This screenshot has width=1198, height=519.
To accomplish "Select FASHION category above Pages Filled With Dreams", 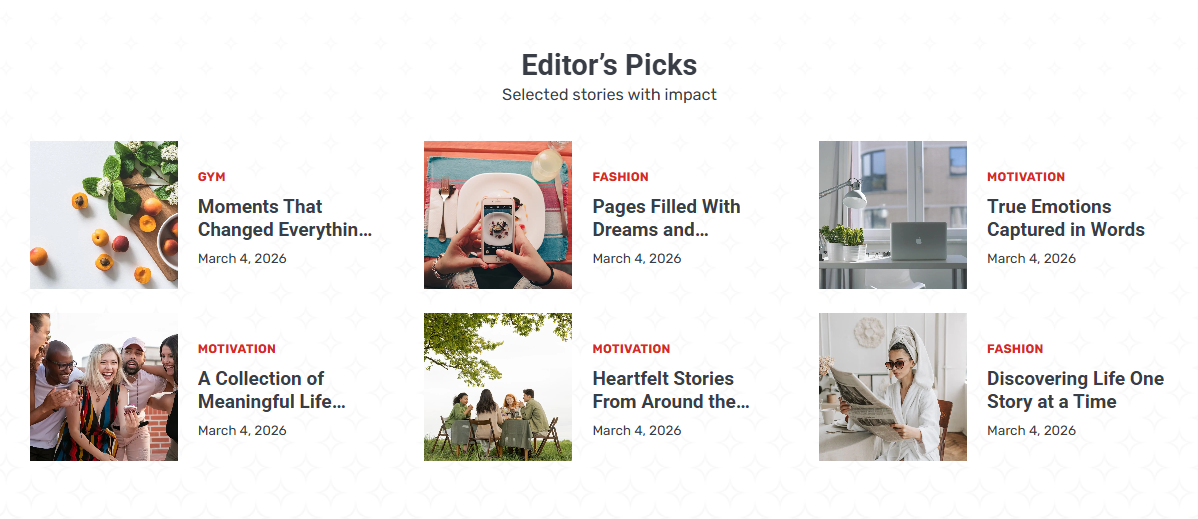I will click(620, 177).
